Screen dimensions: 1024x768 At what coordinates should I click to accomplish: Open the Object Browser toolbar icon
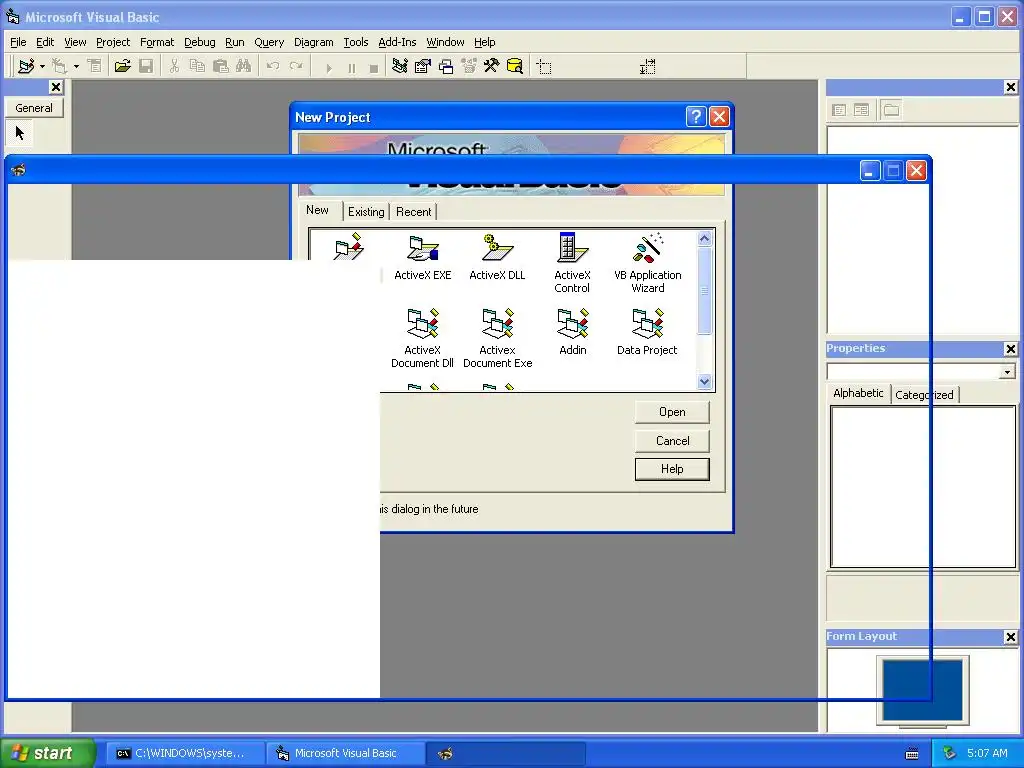point(469,66)
